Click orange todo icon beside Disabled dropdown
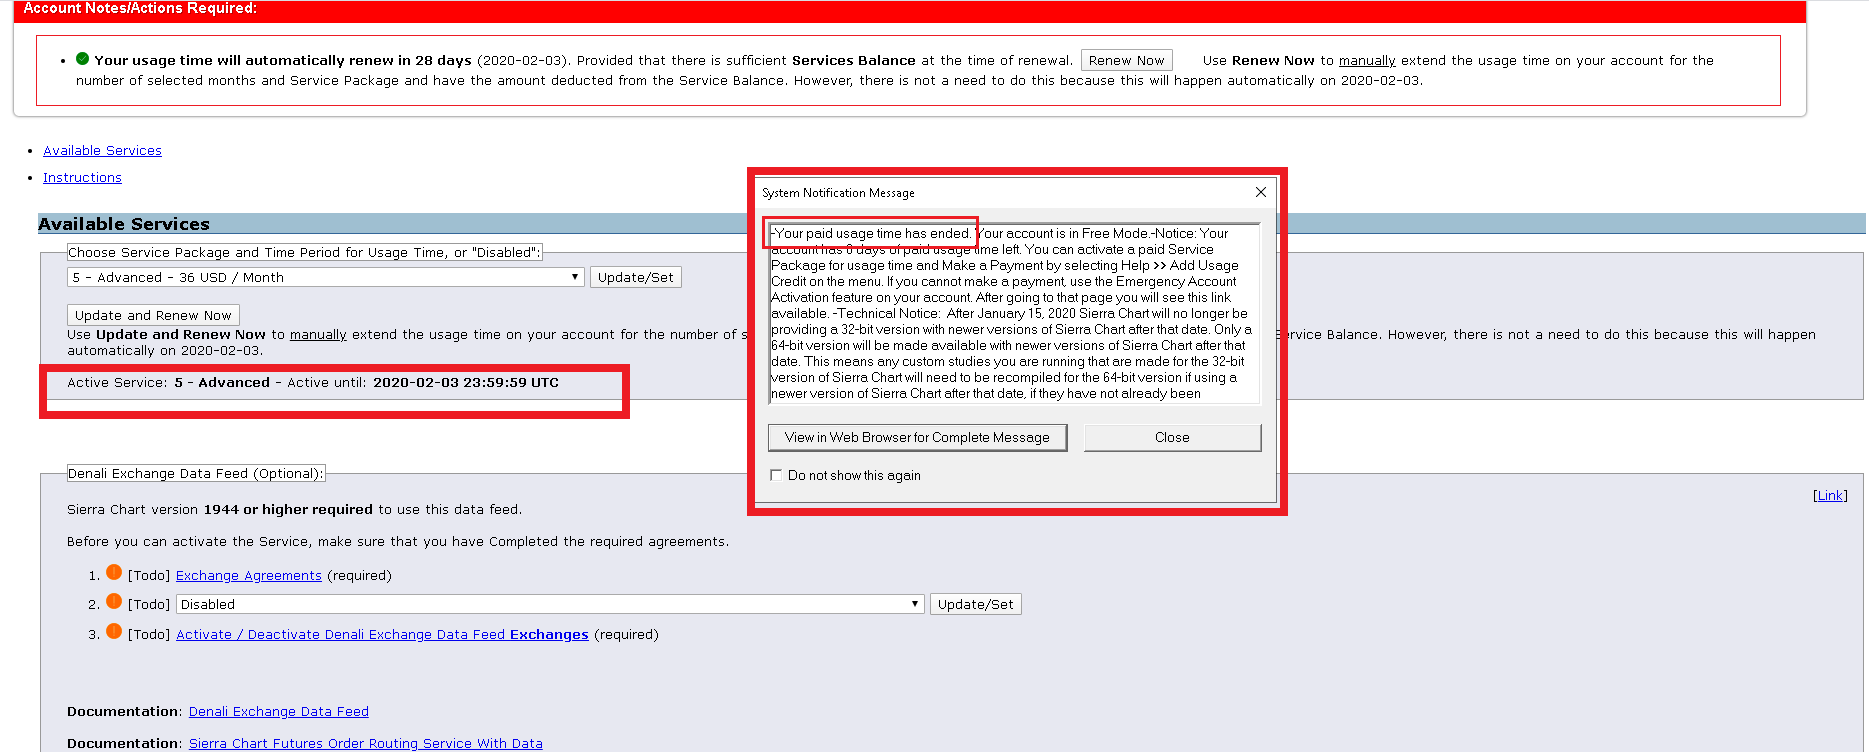The width and height of the screenshot is (1869, 752). tap(114, 602)
